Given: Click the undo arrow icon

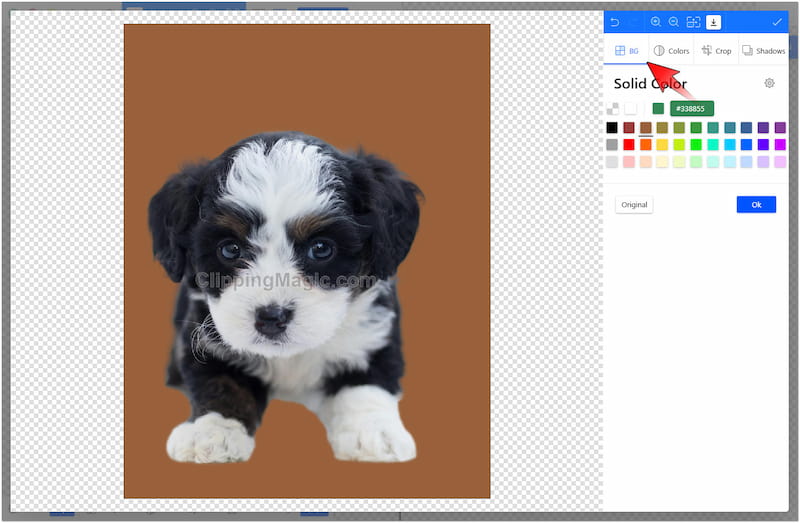Looking at the screenshot, I should tap(614, 22).
